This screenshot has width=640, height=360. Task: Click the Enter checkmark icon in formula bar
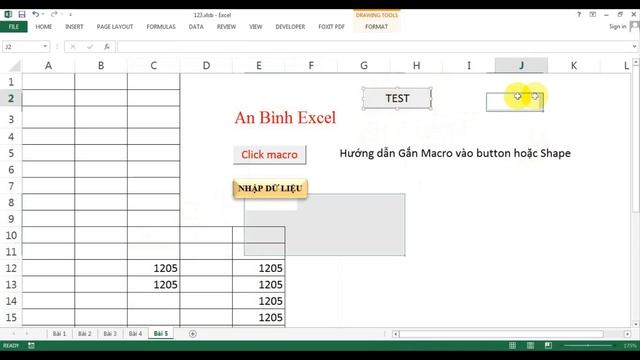point(90,47)
